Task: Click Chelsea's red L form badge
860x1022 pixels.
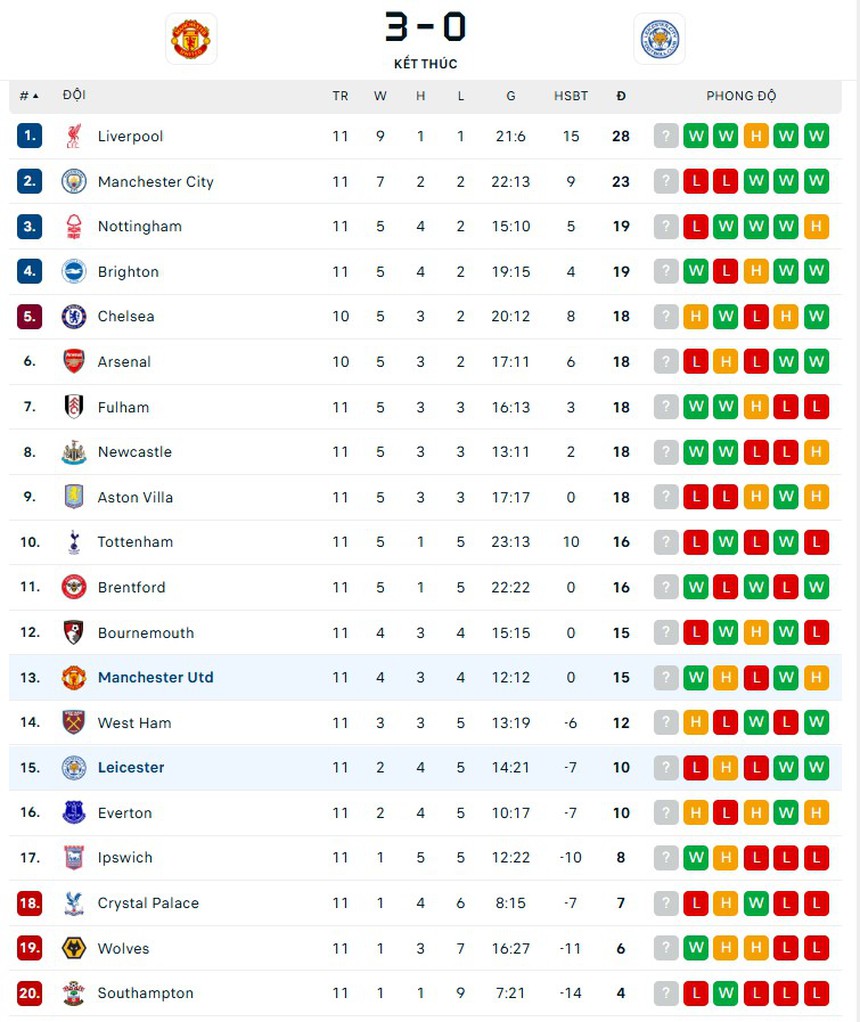Action: click(756, 317)
